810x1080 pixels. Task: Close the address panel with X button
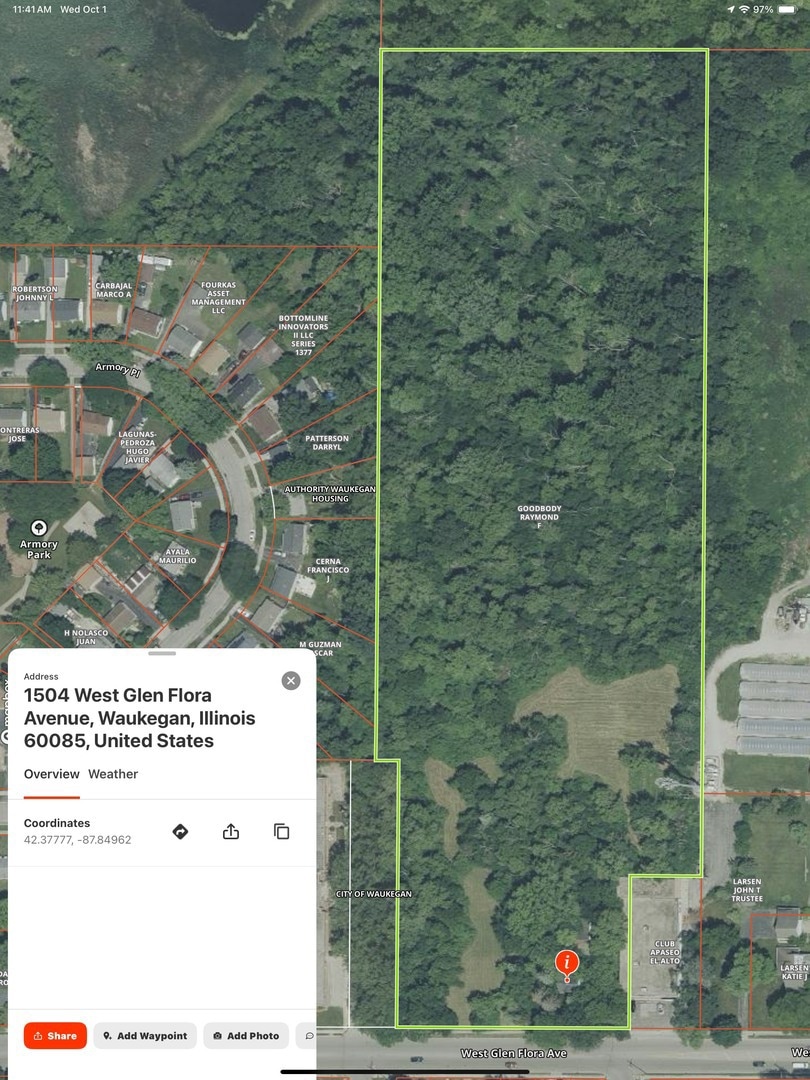point(291,681)
